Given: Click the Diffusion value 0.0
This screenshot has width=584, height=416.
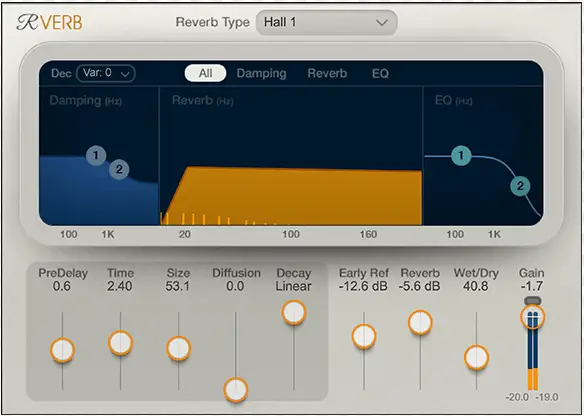Looking at the screenshot, I should tap(235, 286).
